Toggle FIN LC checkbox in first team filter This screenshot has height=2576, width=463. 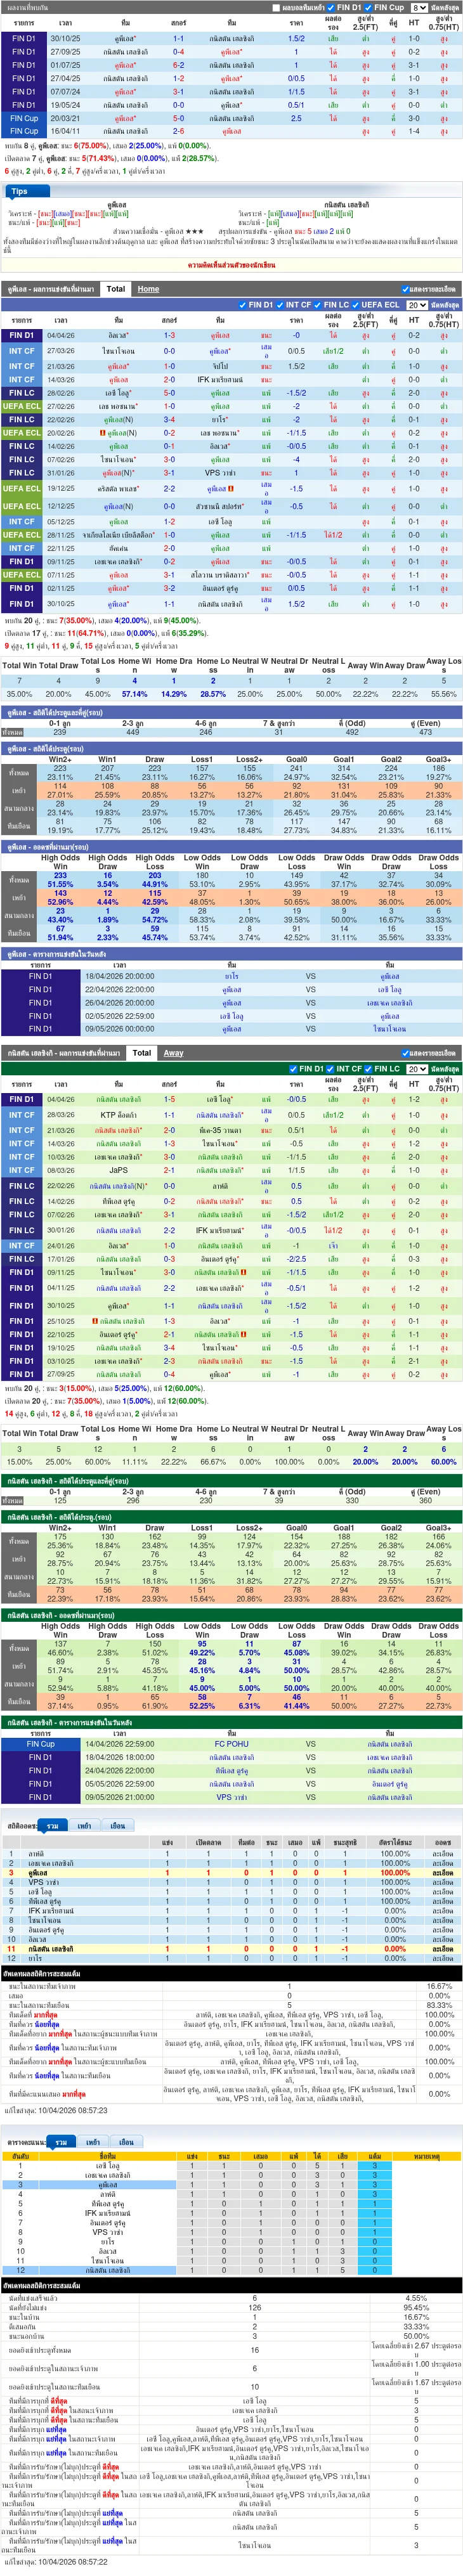tap(319, 305)
